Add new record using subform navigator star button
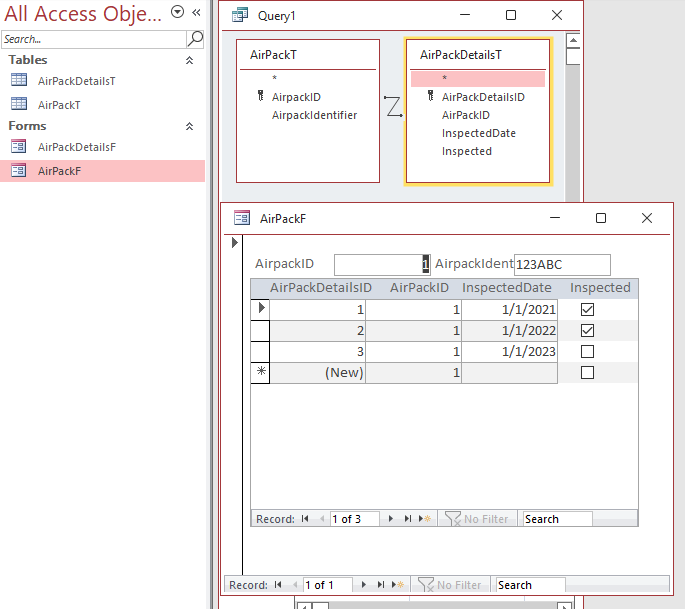Image resolution: width=685 pixels, height=609 pixels. click(x=425, y=519)
